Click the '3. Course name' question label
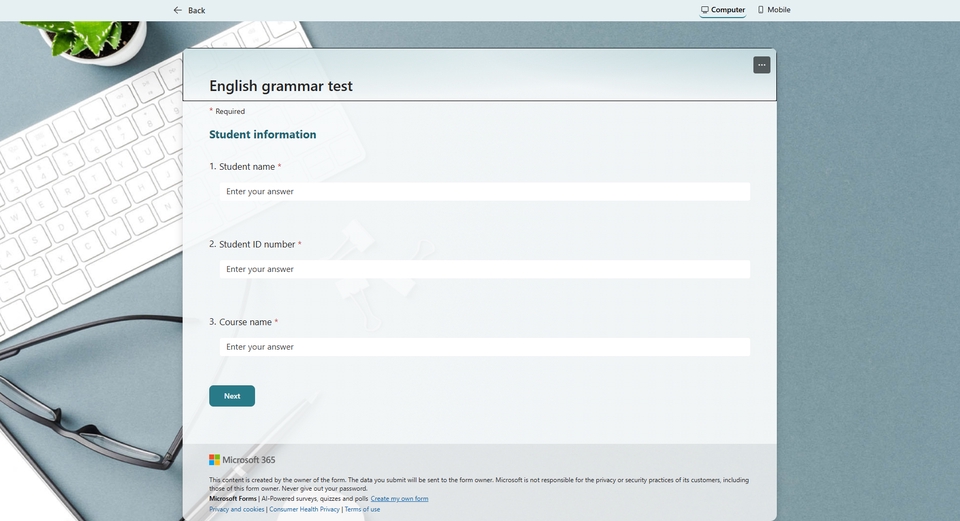This screenshot has height=521, width=960. [244, 322]
